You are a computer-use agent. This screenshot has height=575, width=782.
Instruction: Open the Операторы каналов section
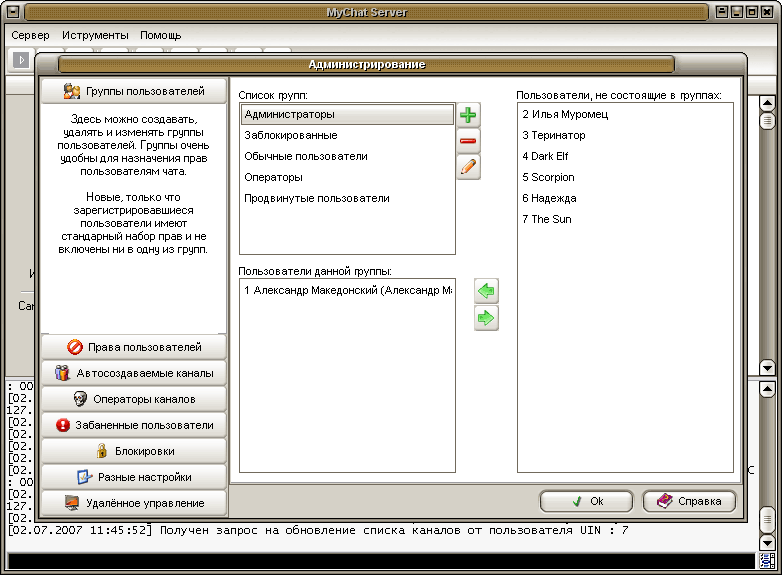134,399
